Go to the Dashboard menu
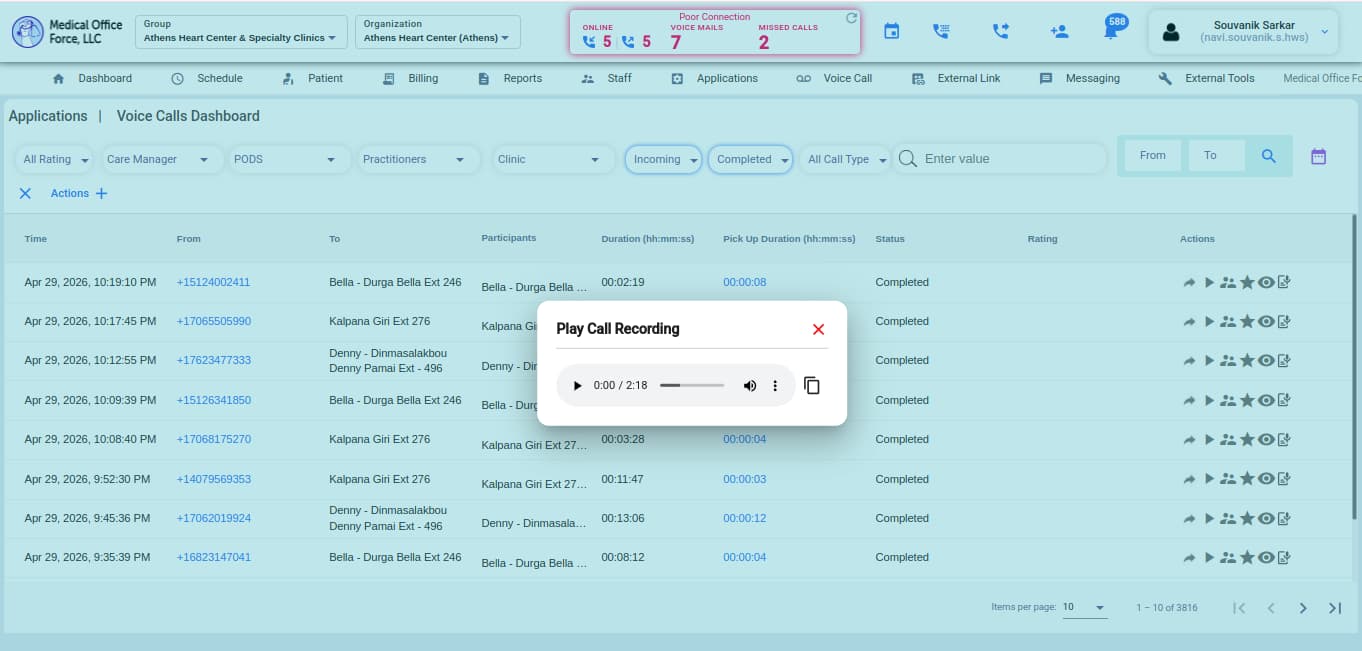 92,78
